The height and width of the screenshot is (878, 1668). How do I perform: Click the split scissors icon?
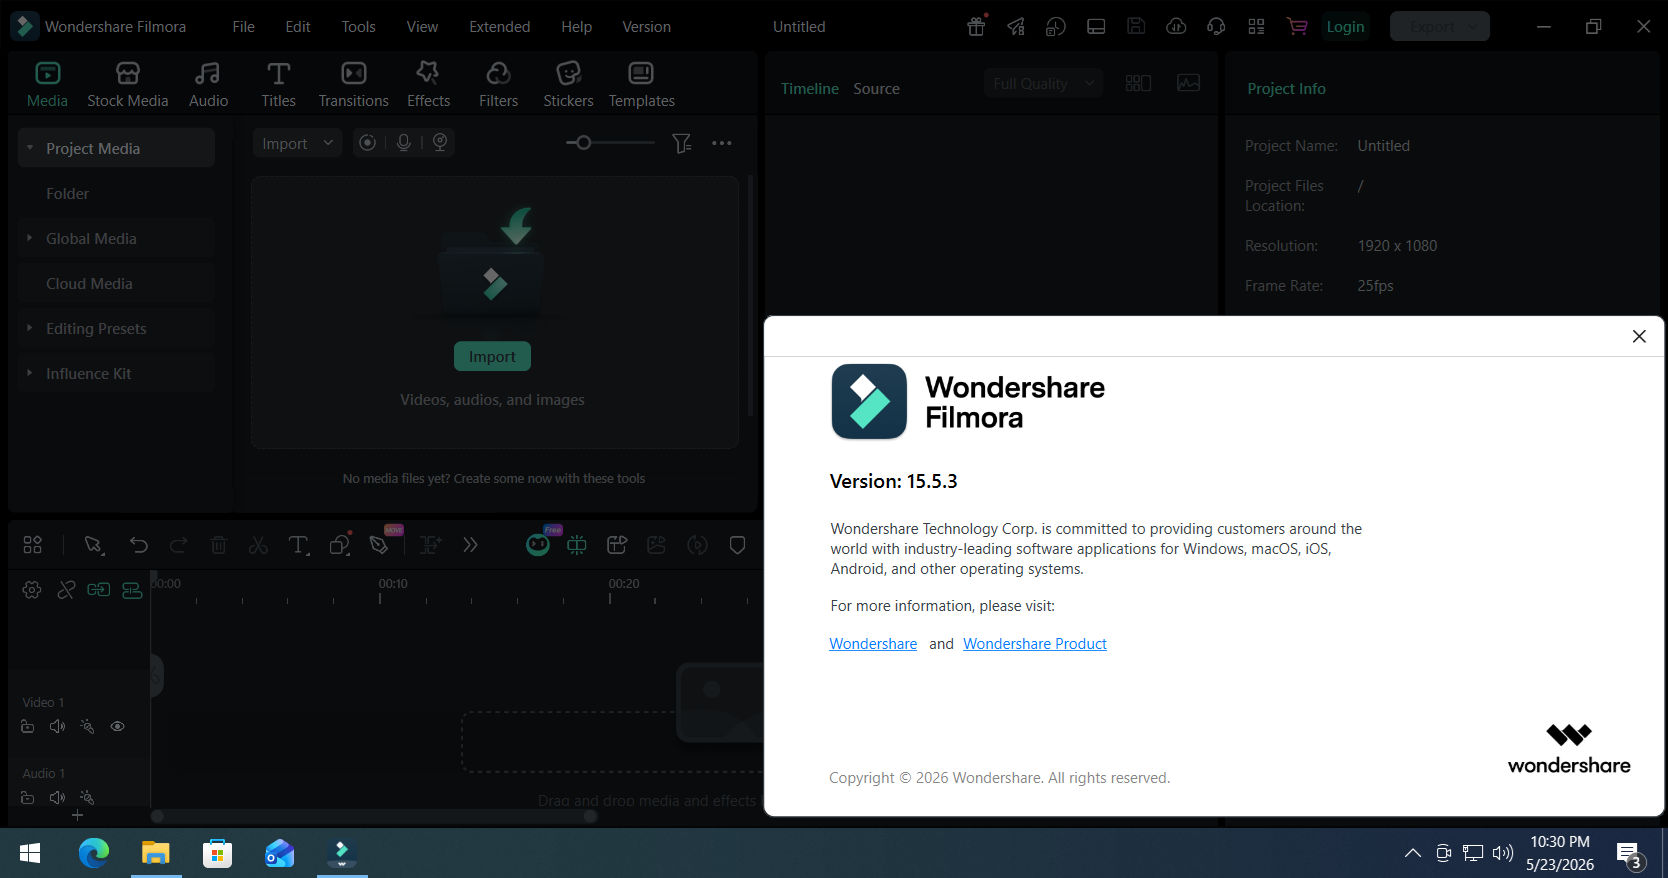[258, 545]
